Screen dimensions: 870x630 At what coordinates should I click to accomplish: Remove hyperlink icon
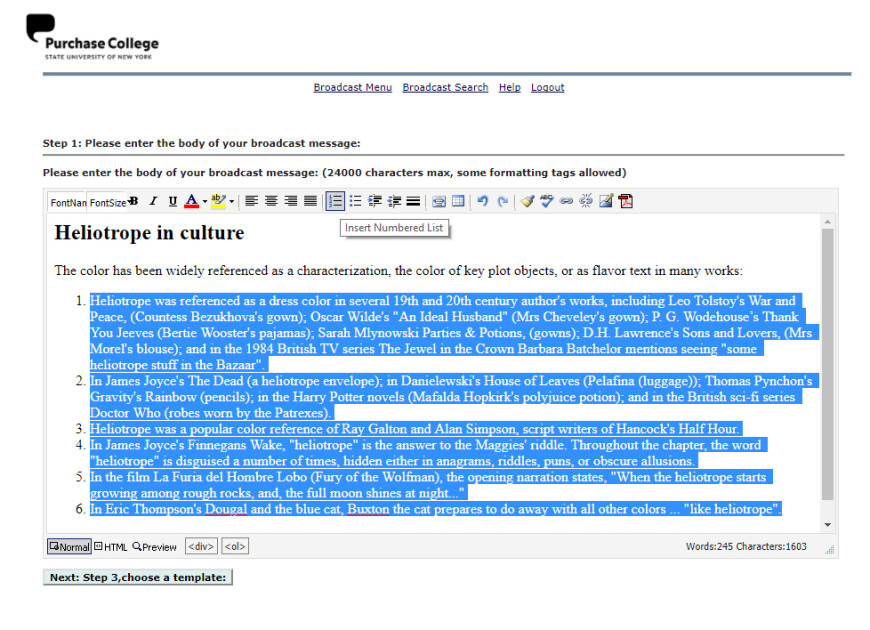[586, 201]
